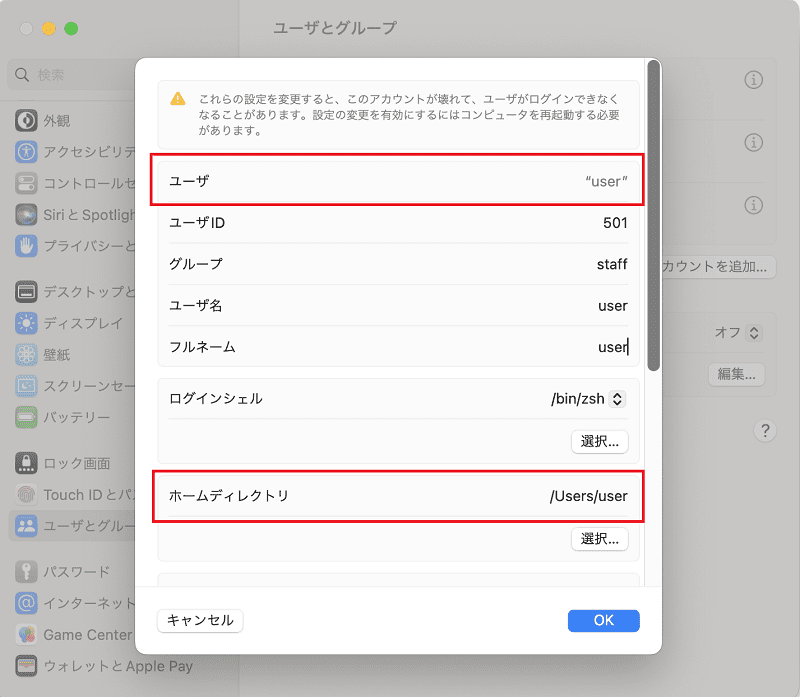Click the 編集... button in background
The height and width of the screenshot is (697, 800).
click(x=736, y=374)
